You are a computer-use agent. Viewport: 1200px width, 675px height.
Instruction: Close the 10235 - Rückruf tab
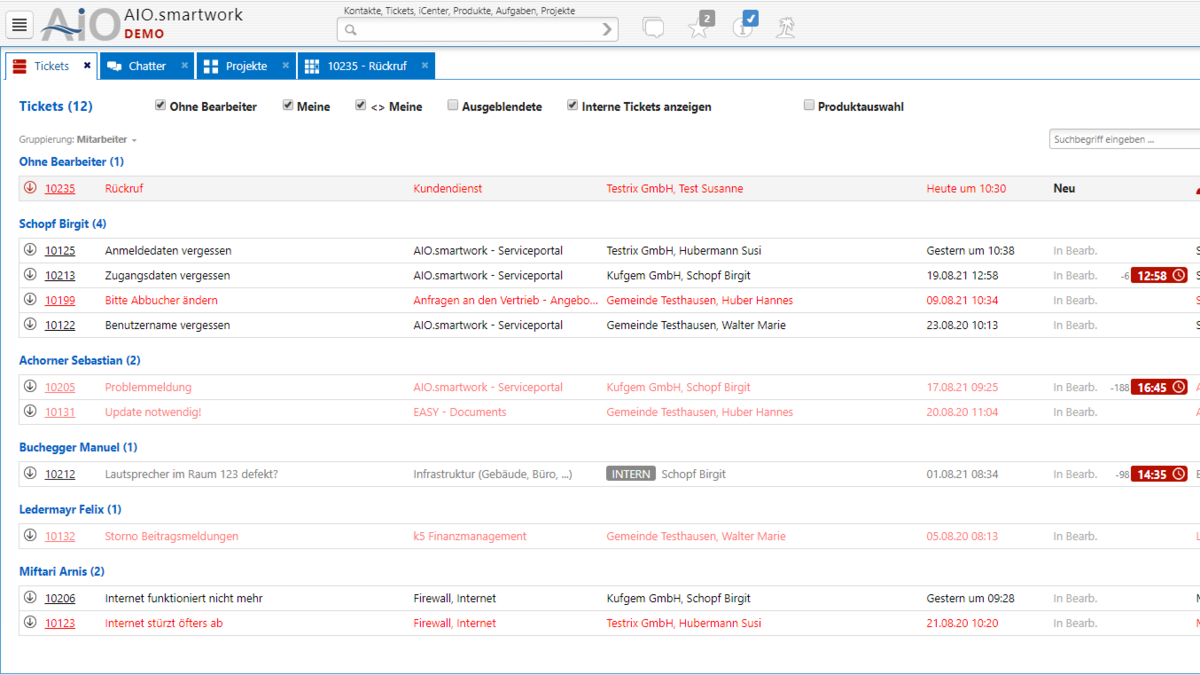(425, 66)
